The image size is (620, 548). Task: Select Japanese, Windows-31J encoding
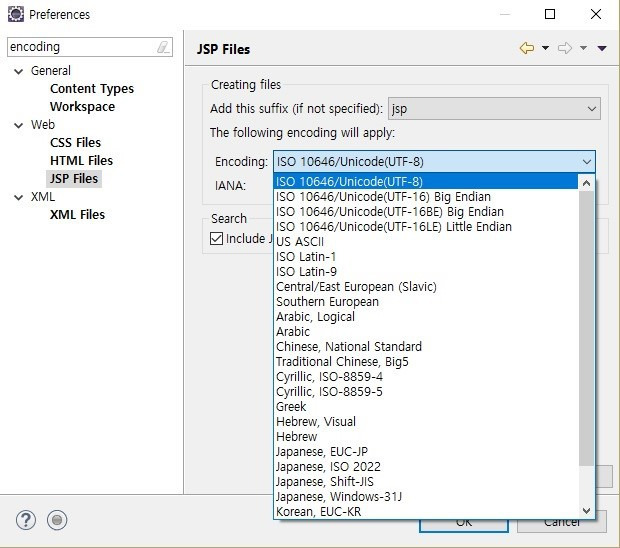click(x=426, y=497)
